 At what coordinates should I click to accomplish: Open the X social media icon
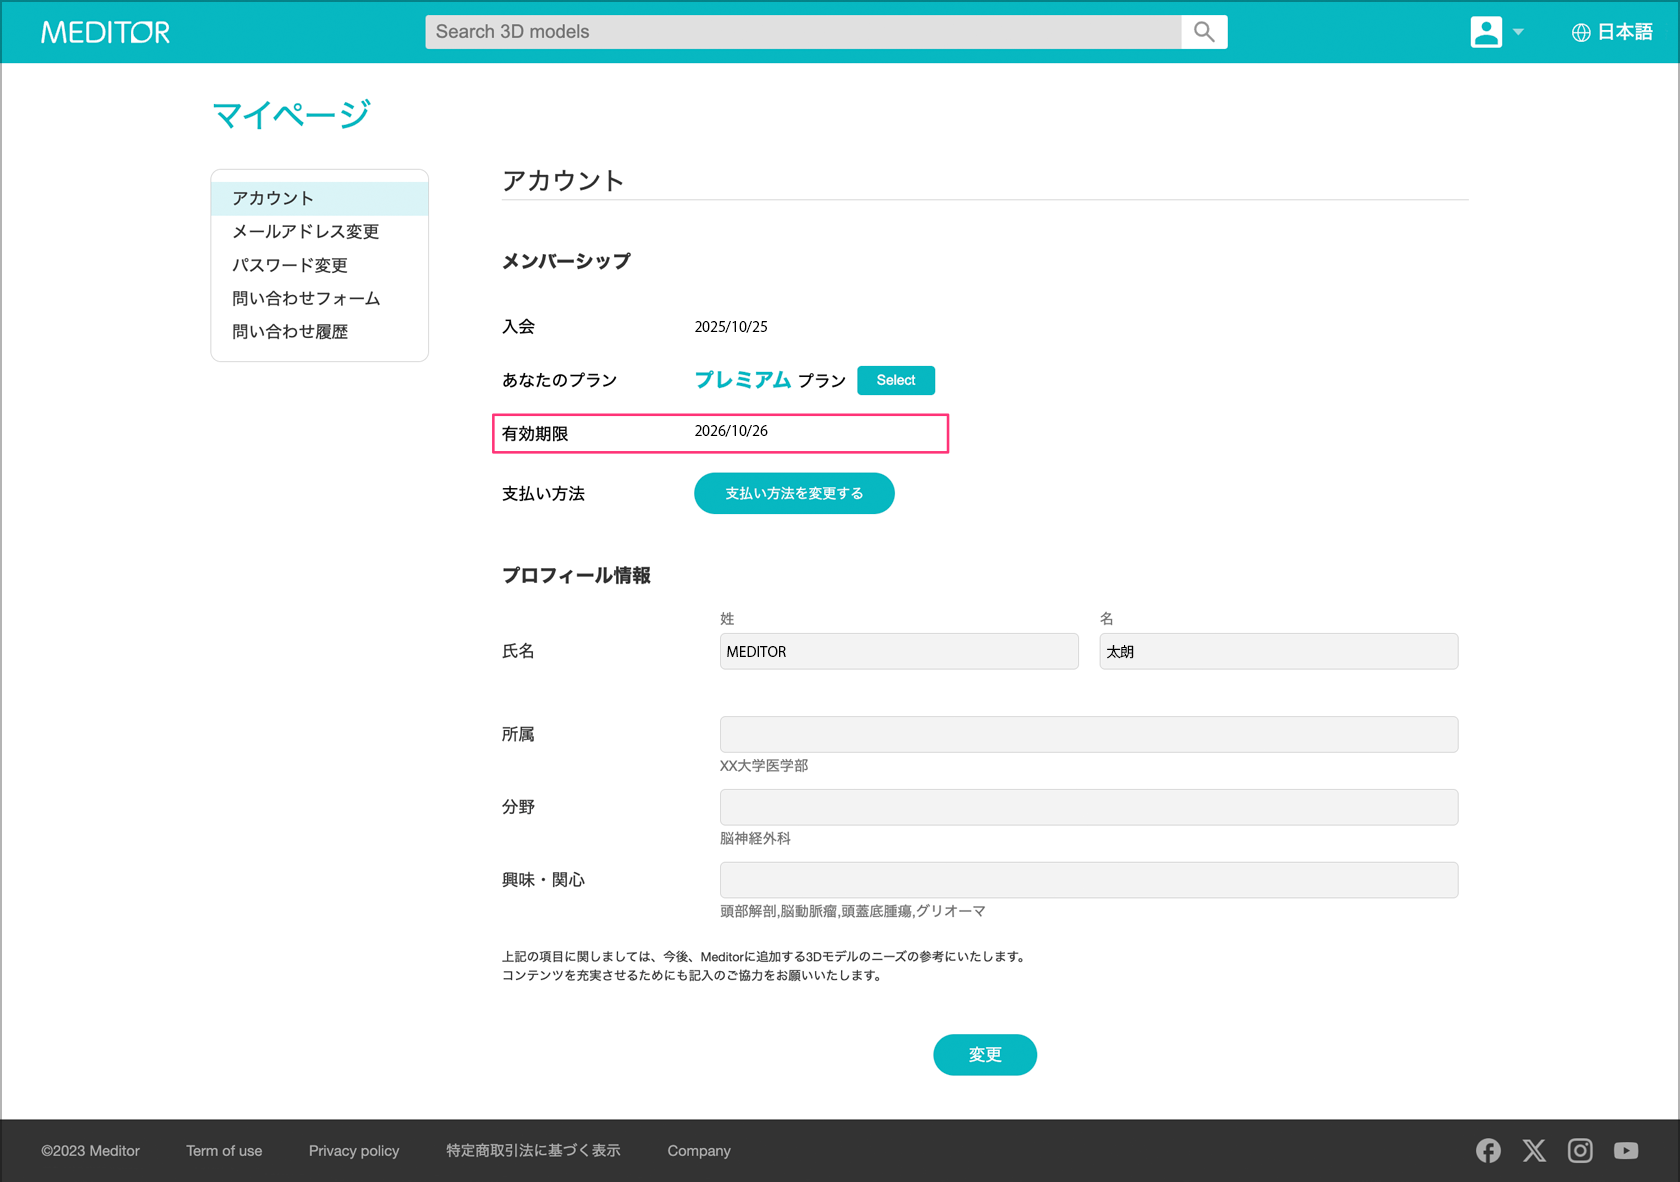tap(1534, 1151)
